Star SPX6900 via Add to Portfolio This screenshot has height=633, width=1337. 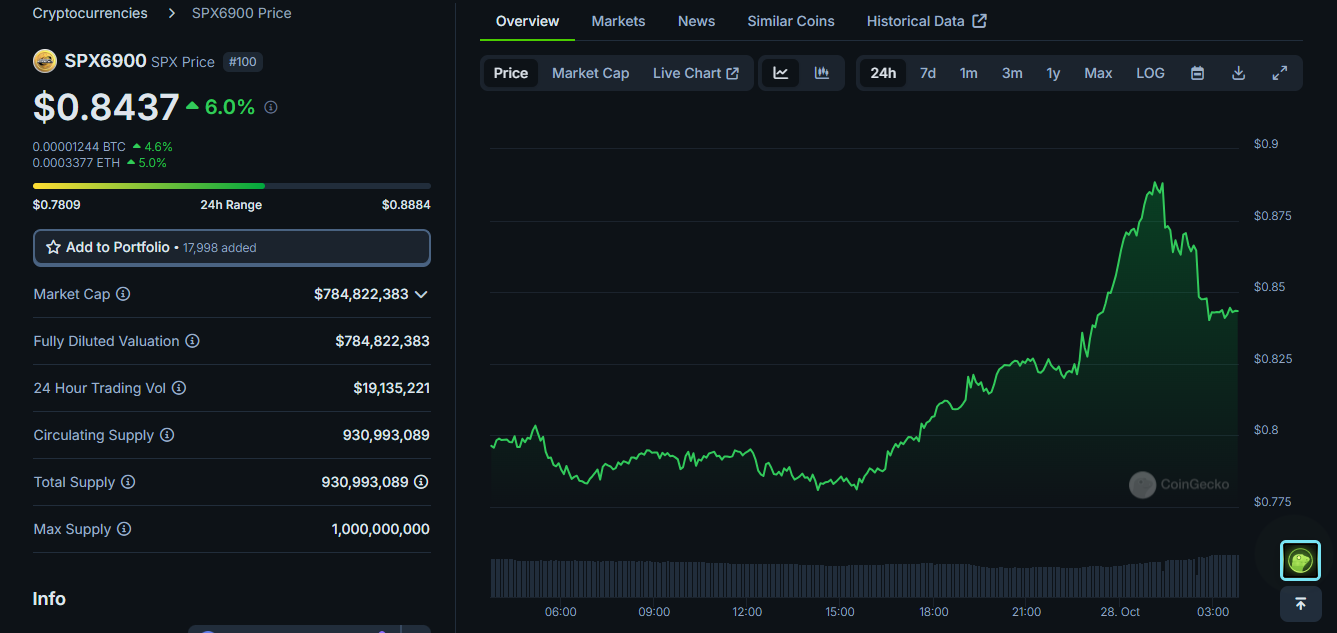pos(53,247)
